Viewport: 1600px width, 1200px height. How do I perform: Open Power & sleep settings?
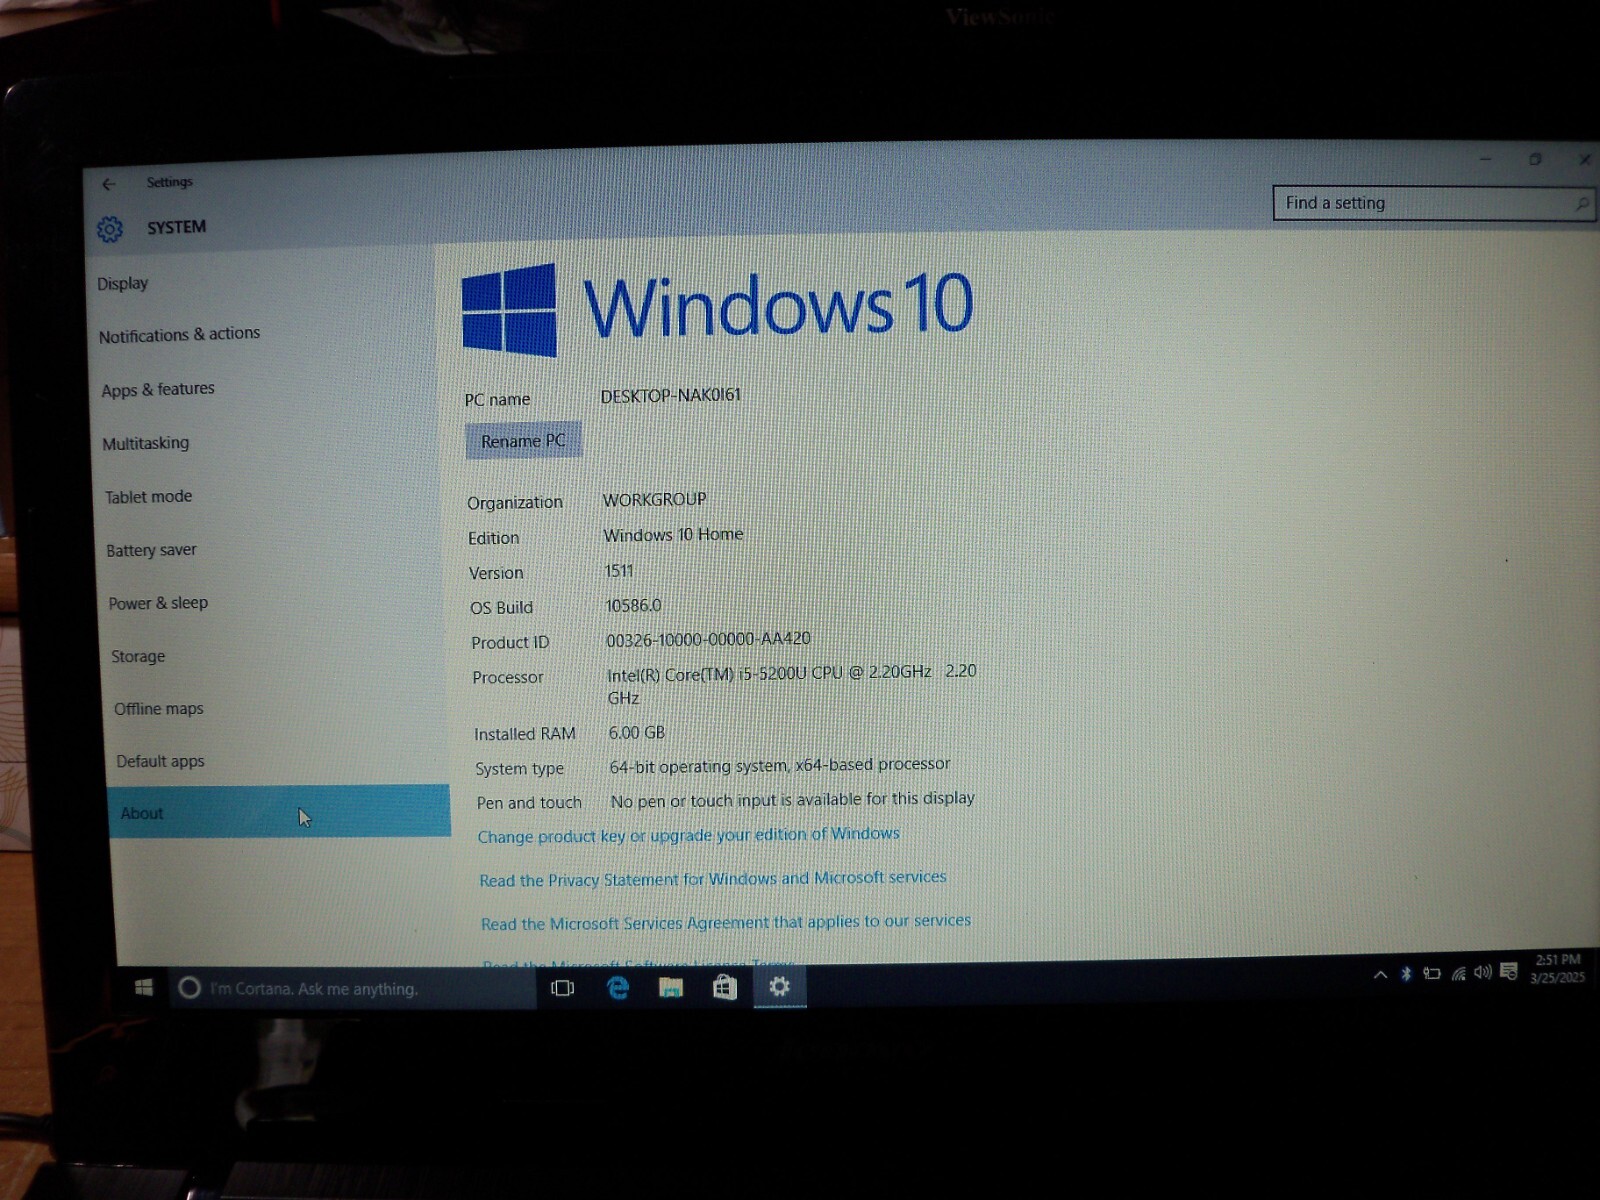point(158,603)
